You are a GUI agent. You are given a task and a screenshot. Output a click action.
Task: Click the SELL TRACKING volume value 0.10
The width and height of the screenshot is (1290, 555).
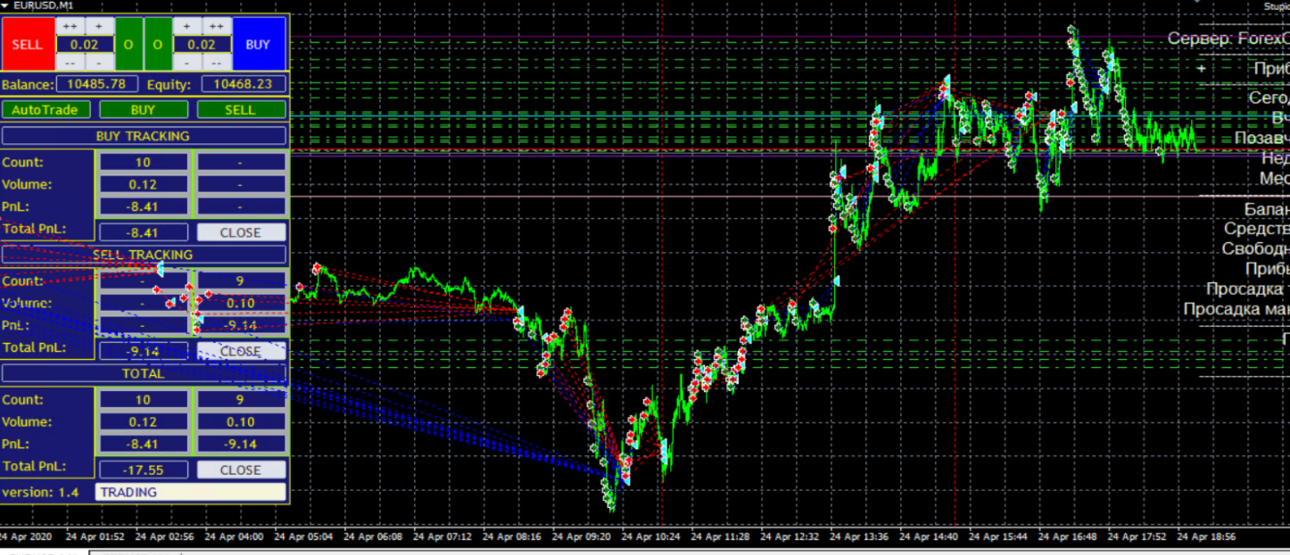click(240, 303)
